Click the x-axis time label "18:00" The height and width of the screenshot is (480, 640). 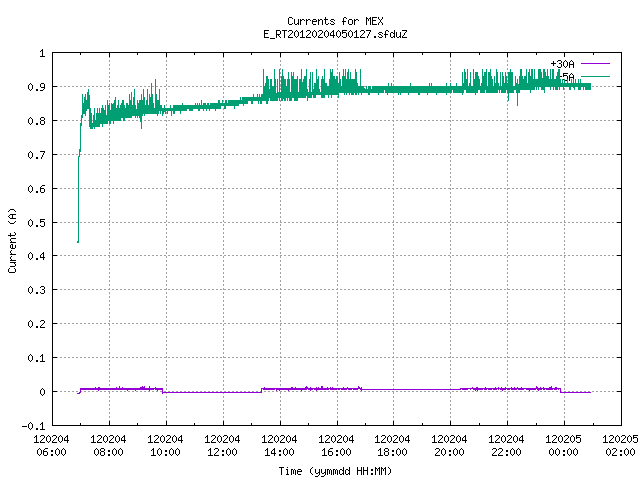[x=392, y=452]
